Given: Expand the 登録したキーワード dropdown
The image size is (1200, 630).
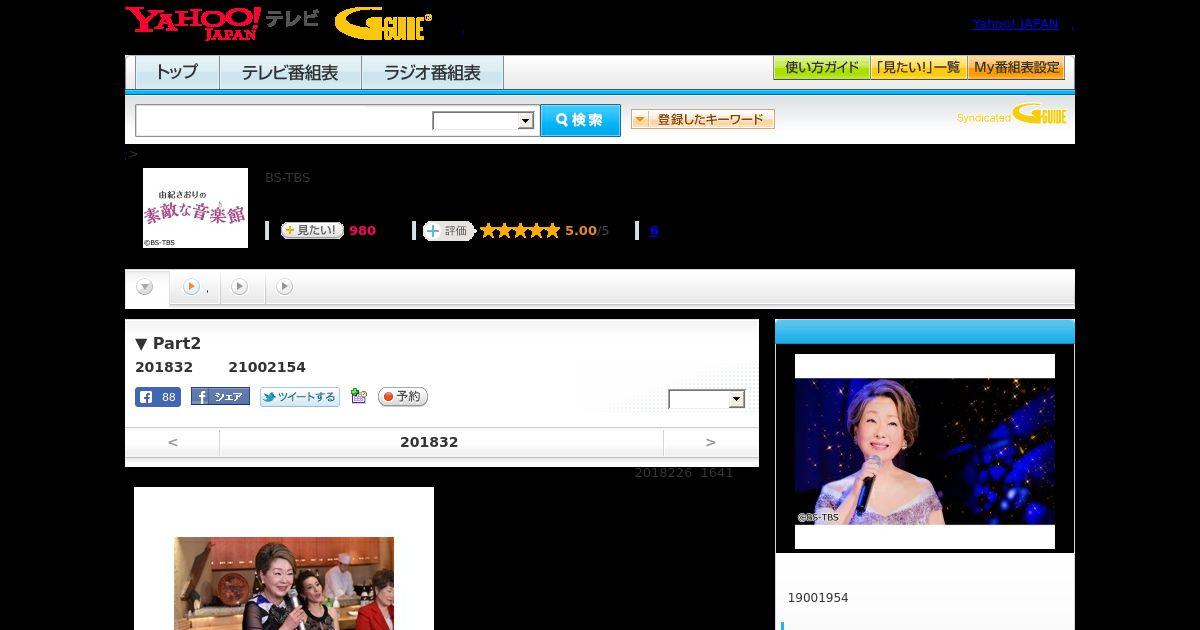Looking at the screenshot, I should click(703, 119).
